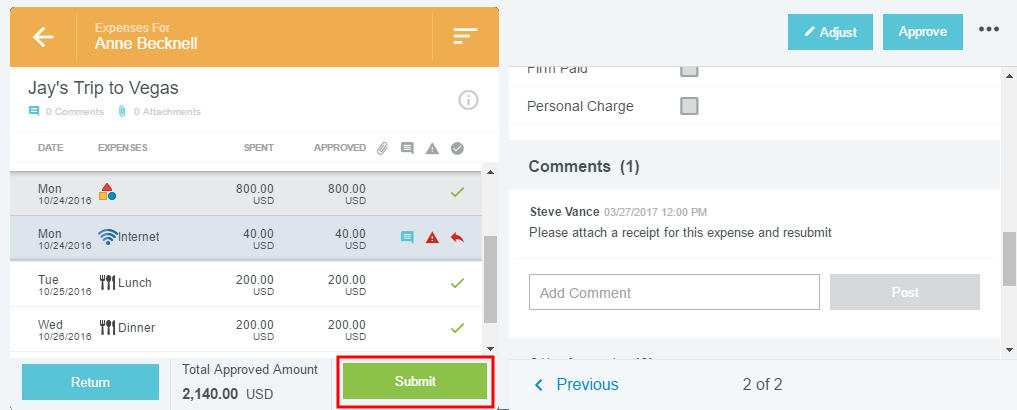The width and height of the screenshot is (1017, 410).
Task: Go to the Previous expense
Action: point(576,385)
